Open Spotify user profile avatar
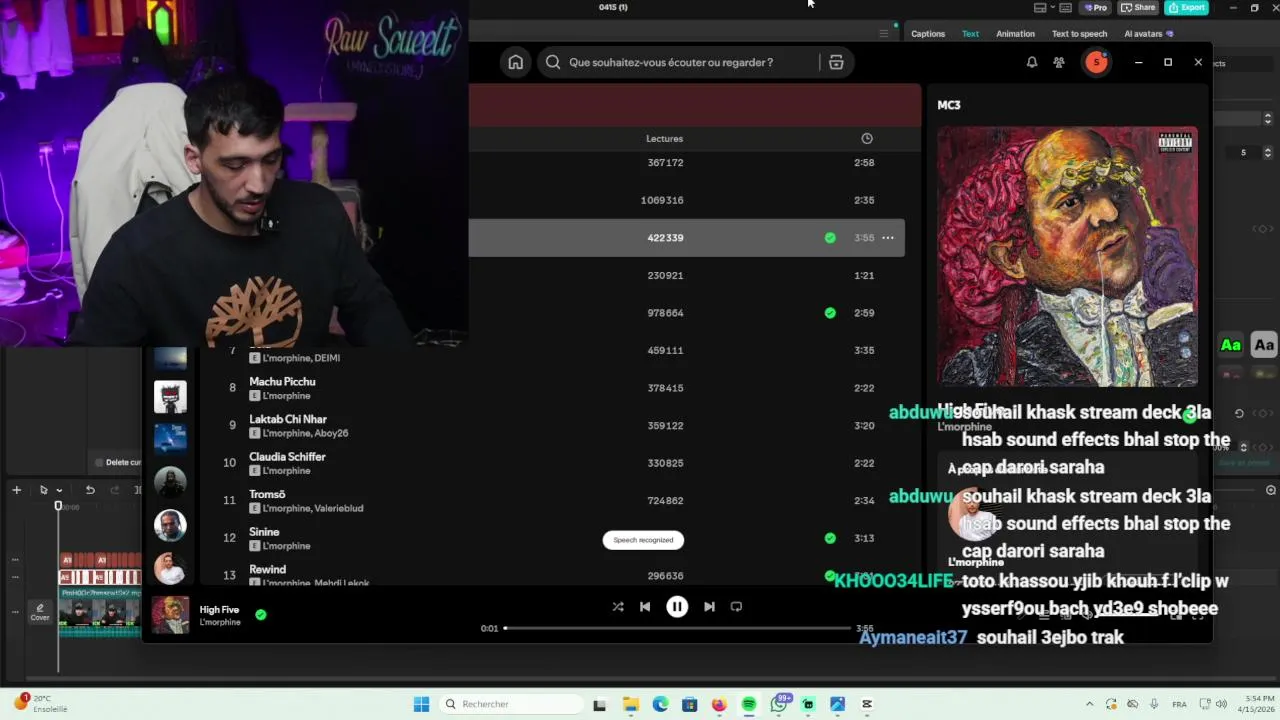The width and height of the screenshot is (1280, 720). coord(1096,62)
